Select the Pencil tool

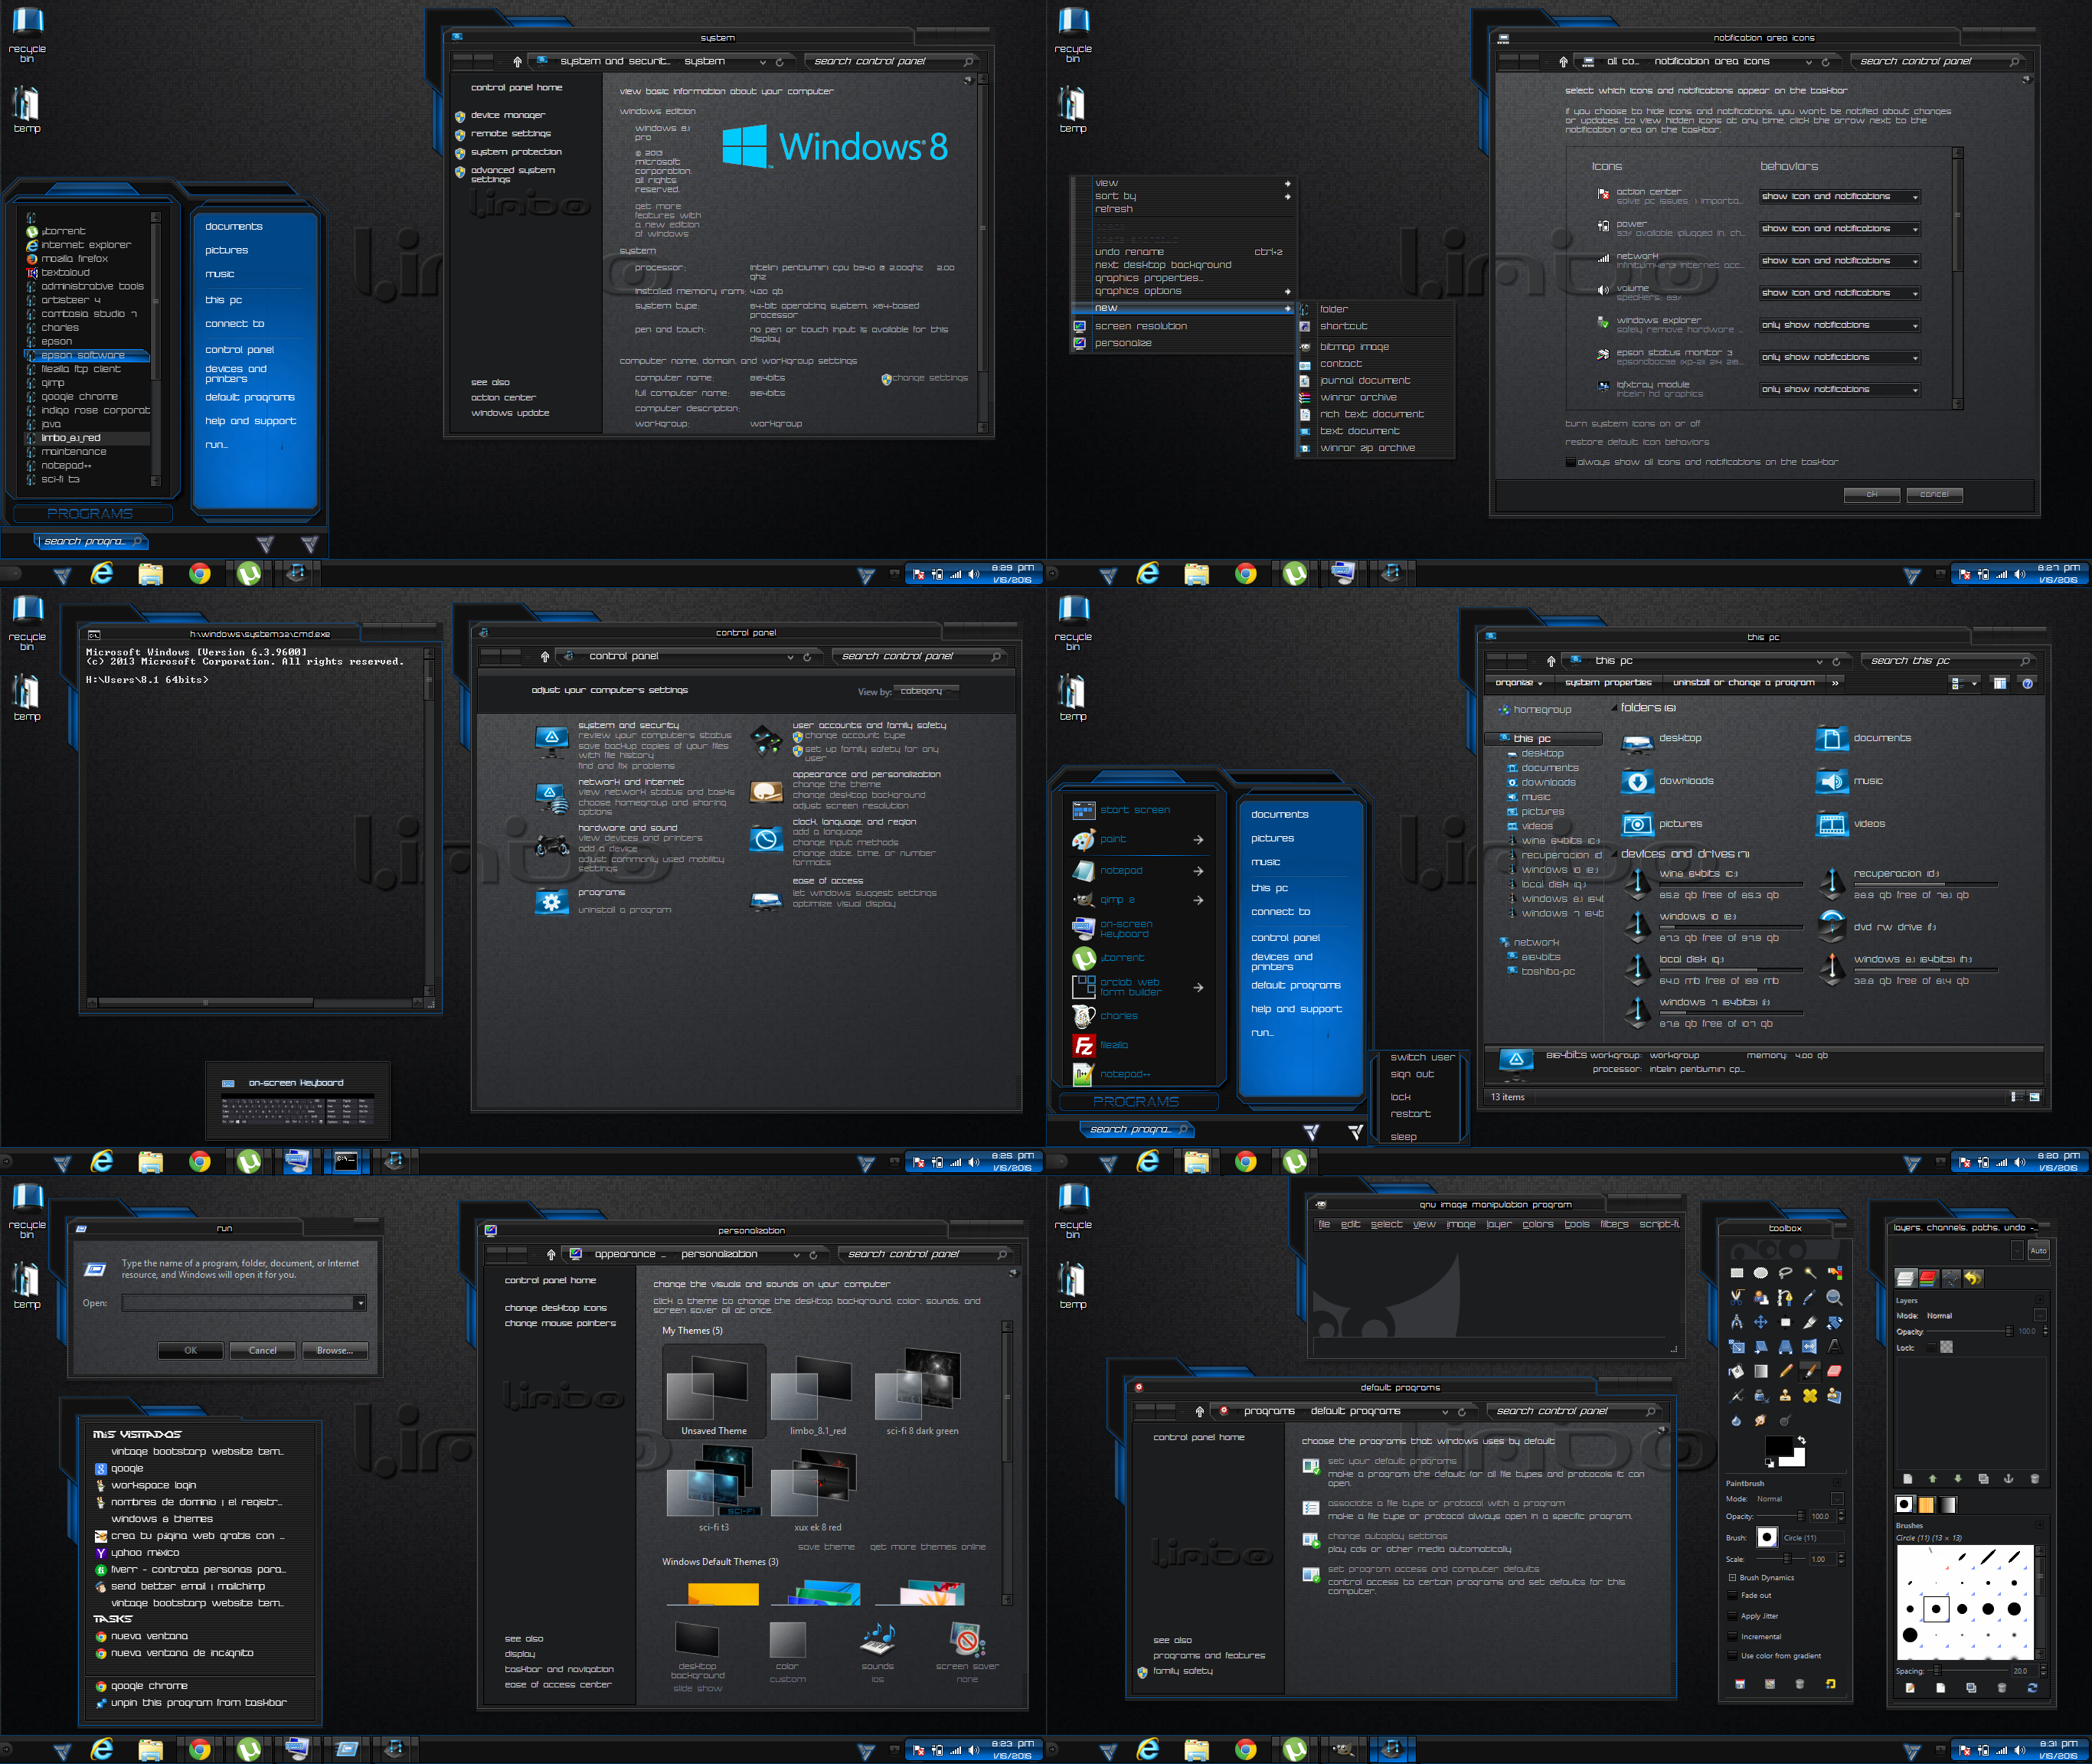tap(1786, 1371)
